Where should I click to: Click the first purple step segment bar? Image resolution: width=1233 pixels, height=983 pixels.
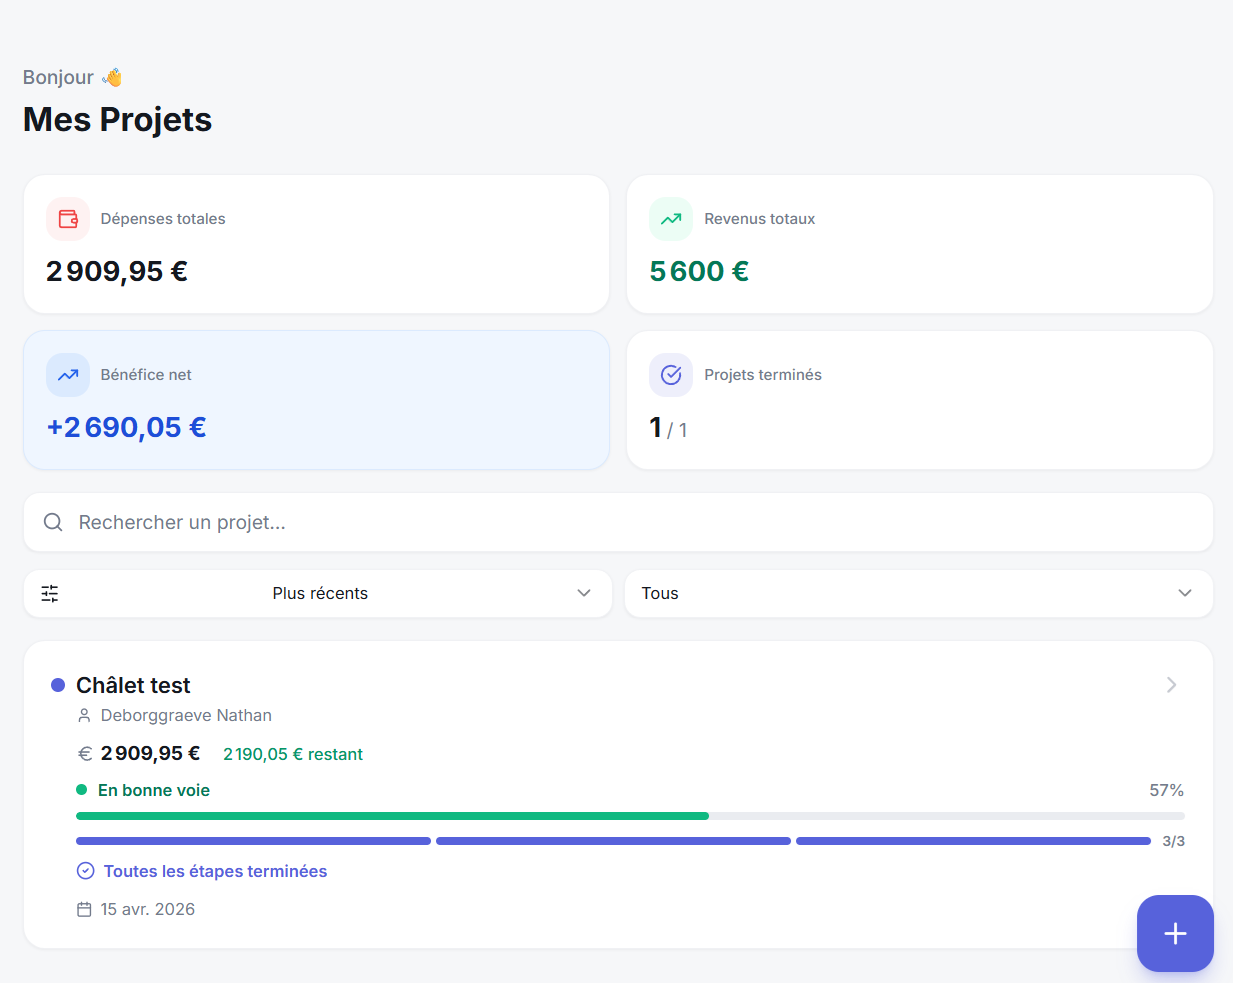coord(253,841)
